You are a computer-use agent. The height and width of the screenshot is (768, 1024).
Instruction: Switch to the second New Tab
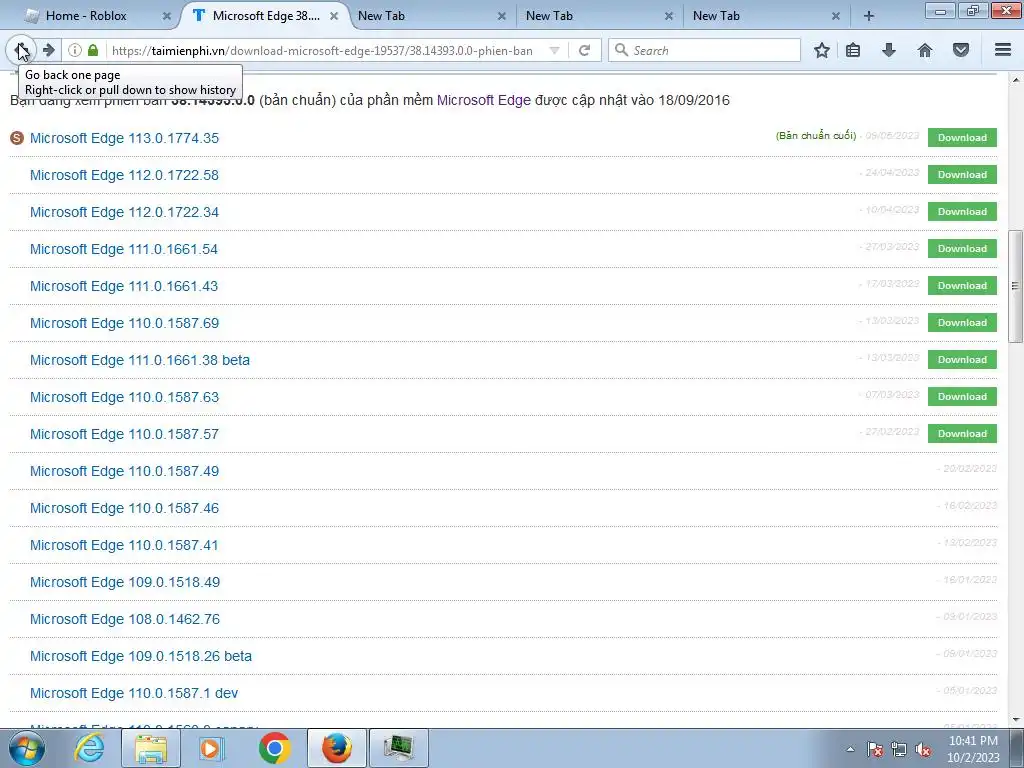coord(549,16)
